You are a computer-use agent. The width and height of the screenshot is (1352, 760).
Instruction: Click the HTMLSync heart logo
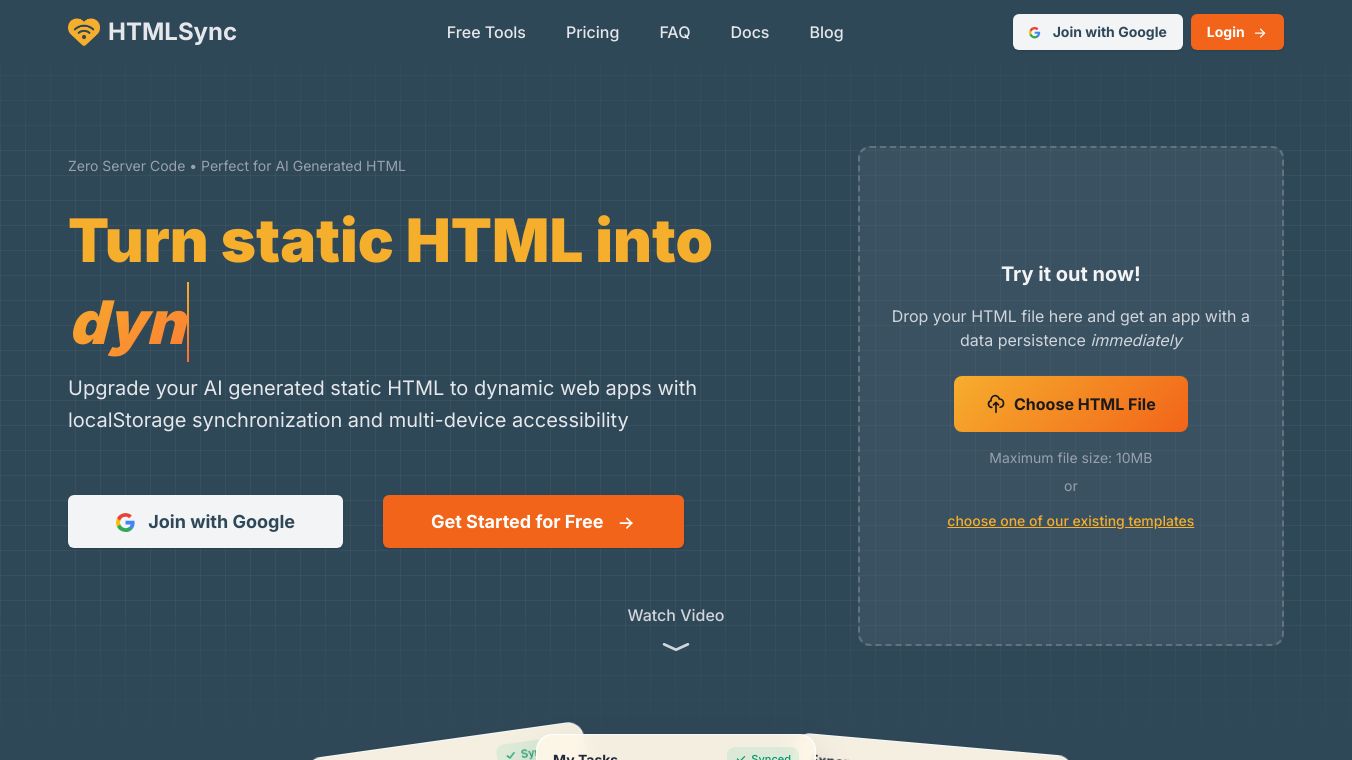84,32
